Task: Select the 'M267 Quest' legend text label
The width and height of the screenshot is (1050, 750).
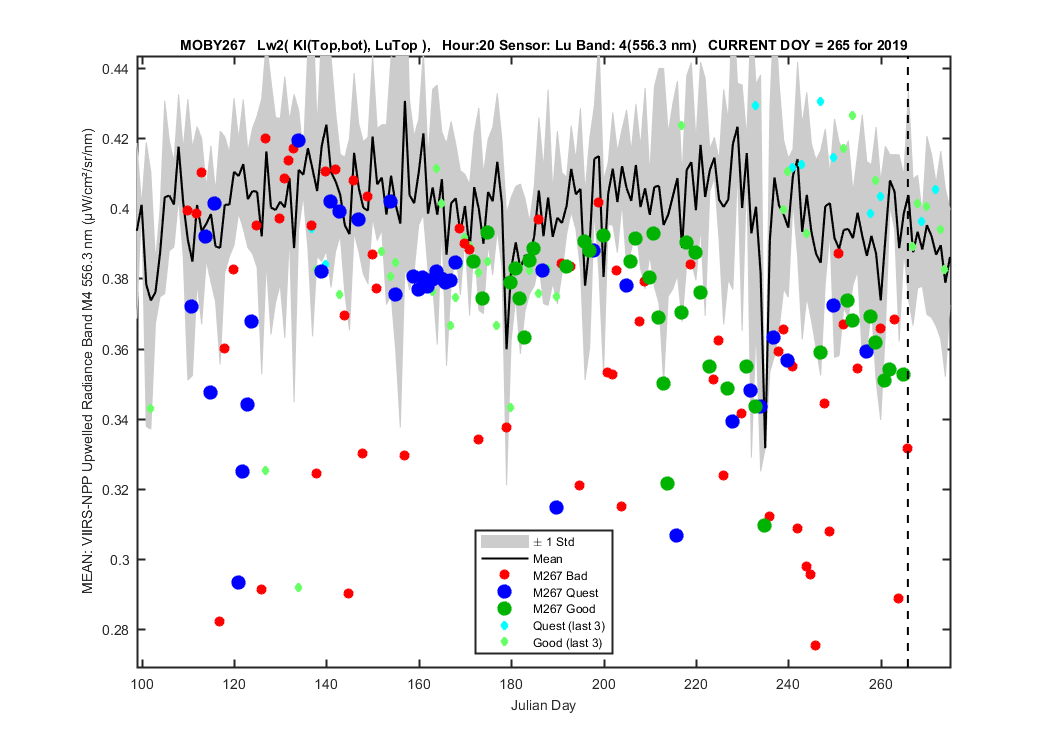Action: click(x=565, y=593)
